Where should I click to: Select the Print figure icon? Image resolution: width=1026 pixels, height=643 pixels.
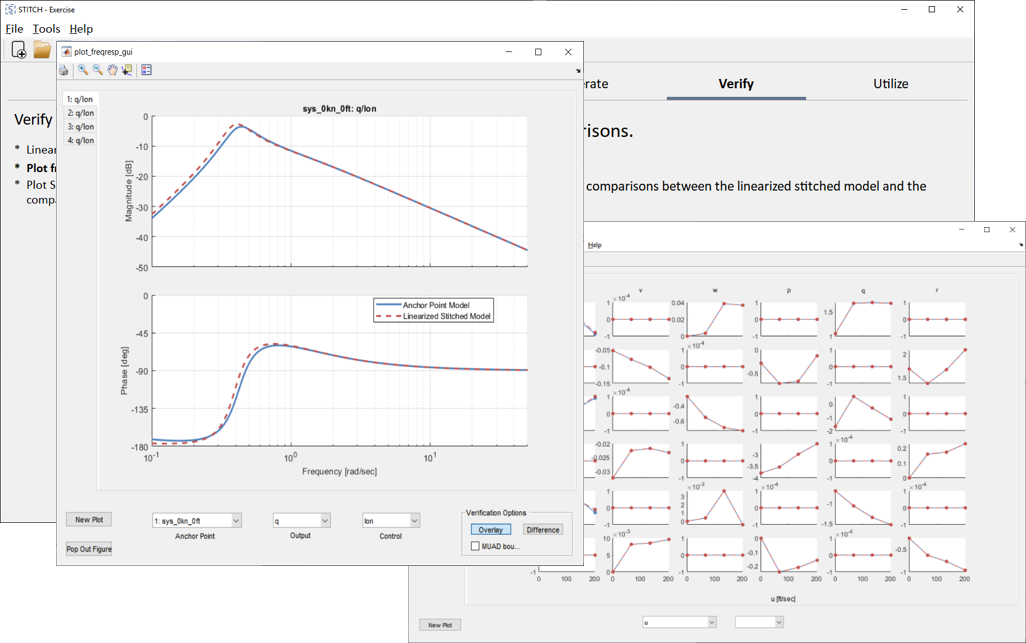tap(63, 69)
